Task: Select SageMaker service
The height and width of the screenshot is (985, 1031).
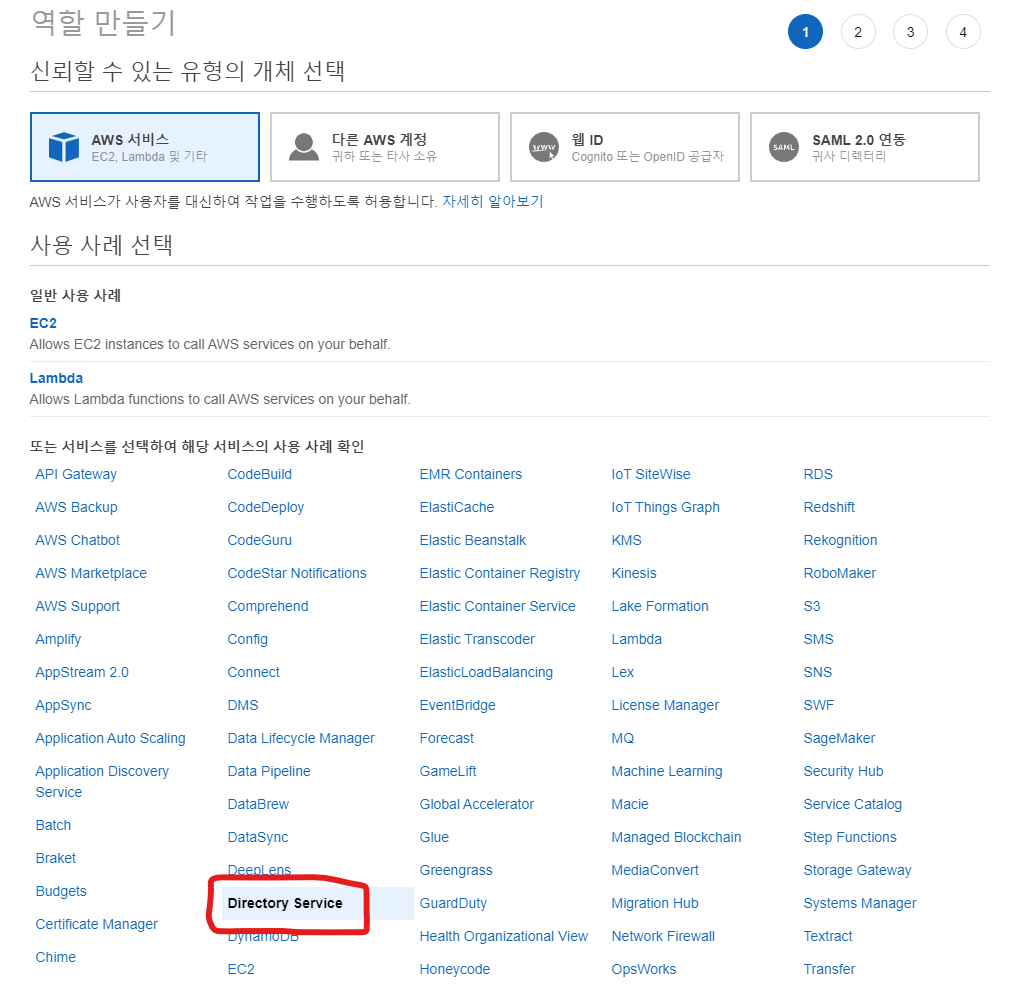Action: click(x=840, y=738)
